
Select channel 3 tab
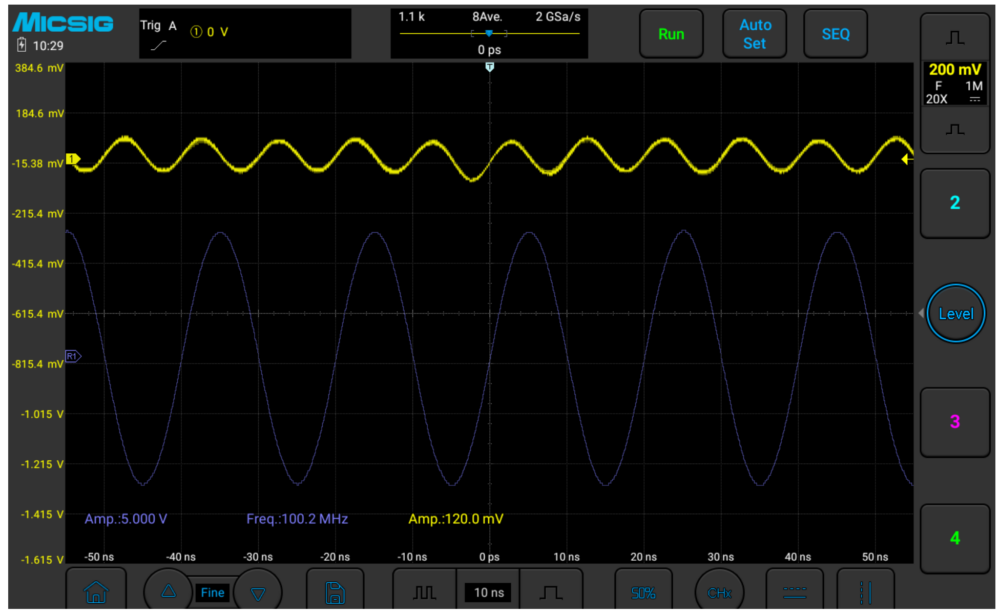coord(954,421)
